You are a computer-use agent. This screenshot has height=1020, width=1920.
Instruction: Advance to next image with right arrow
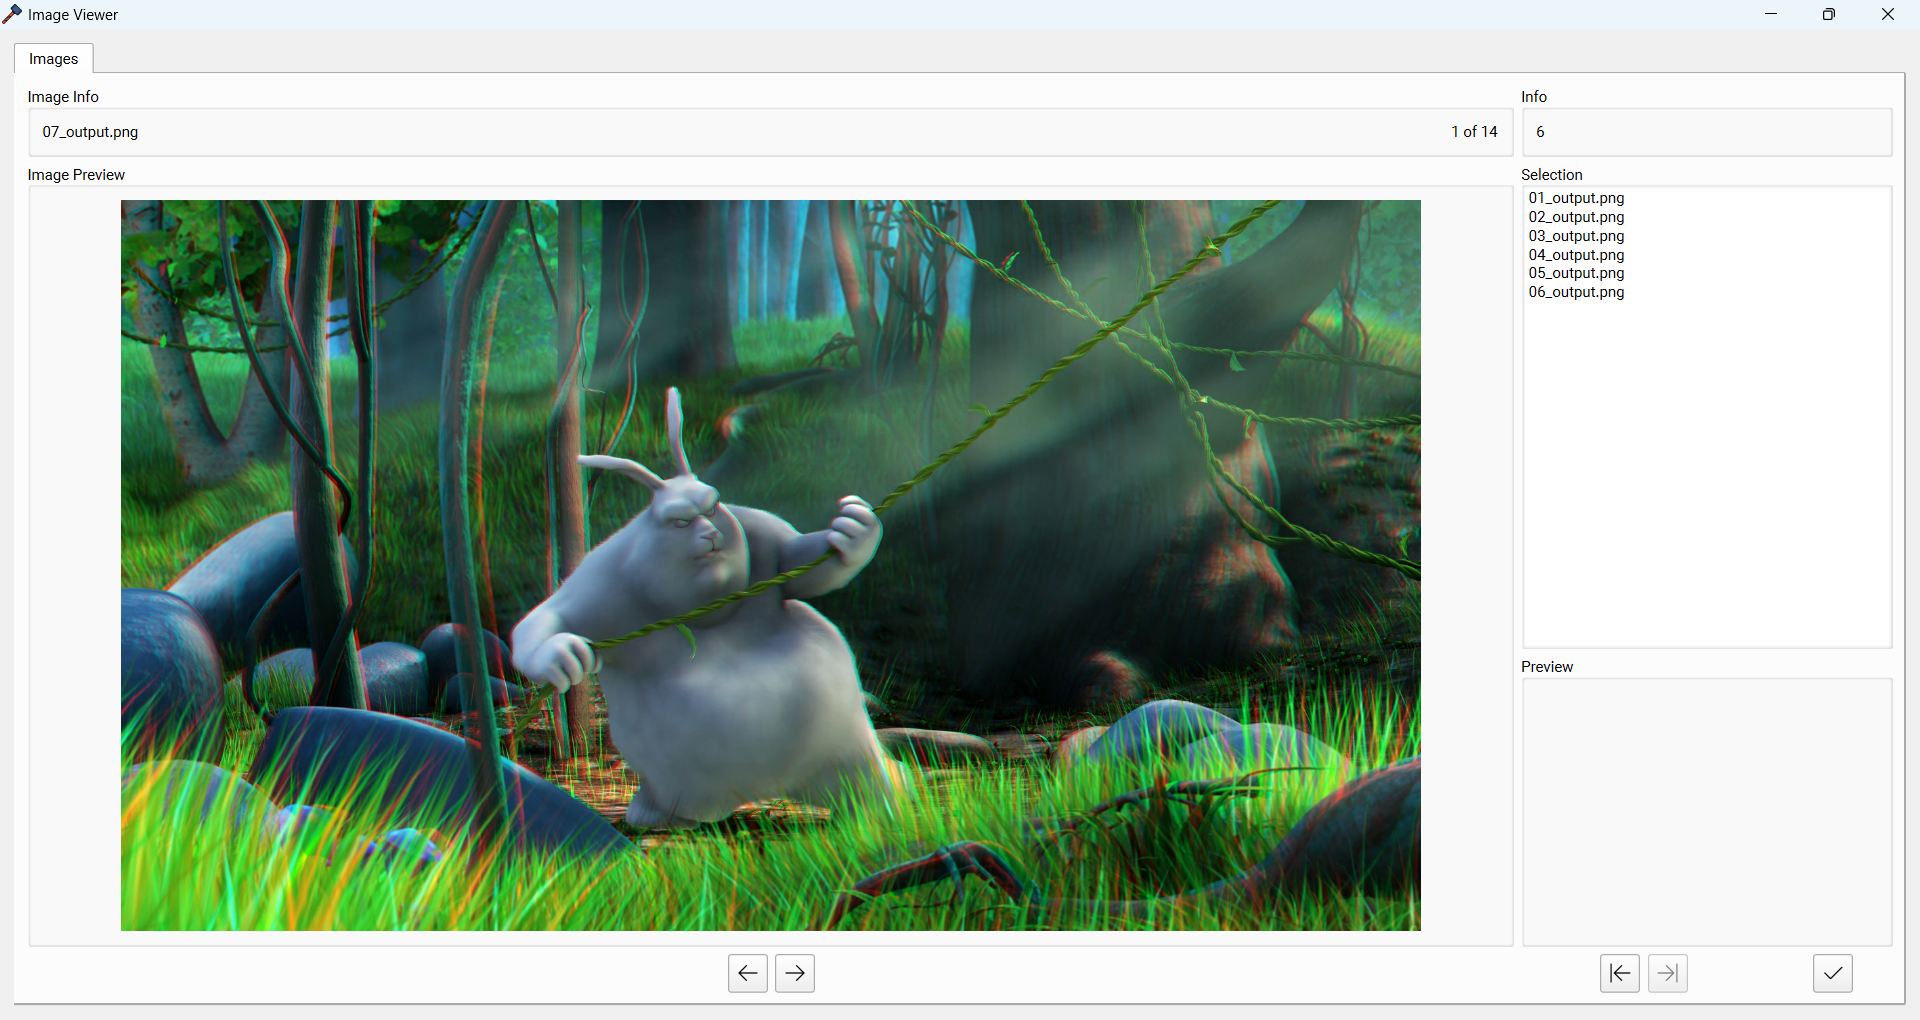795,973
